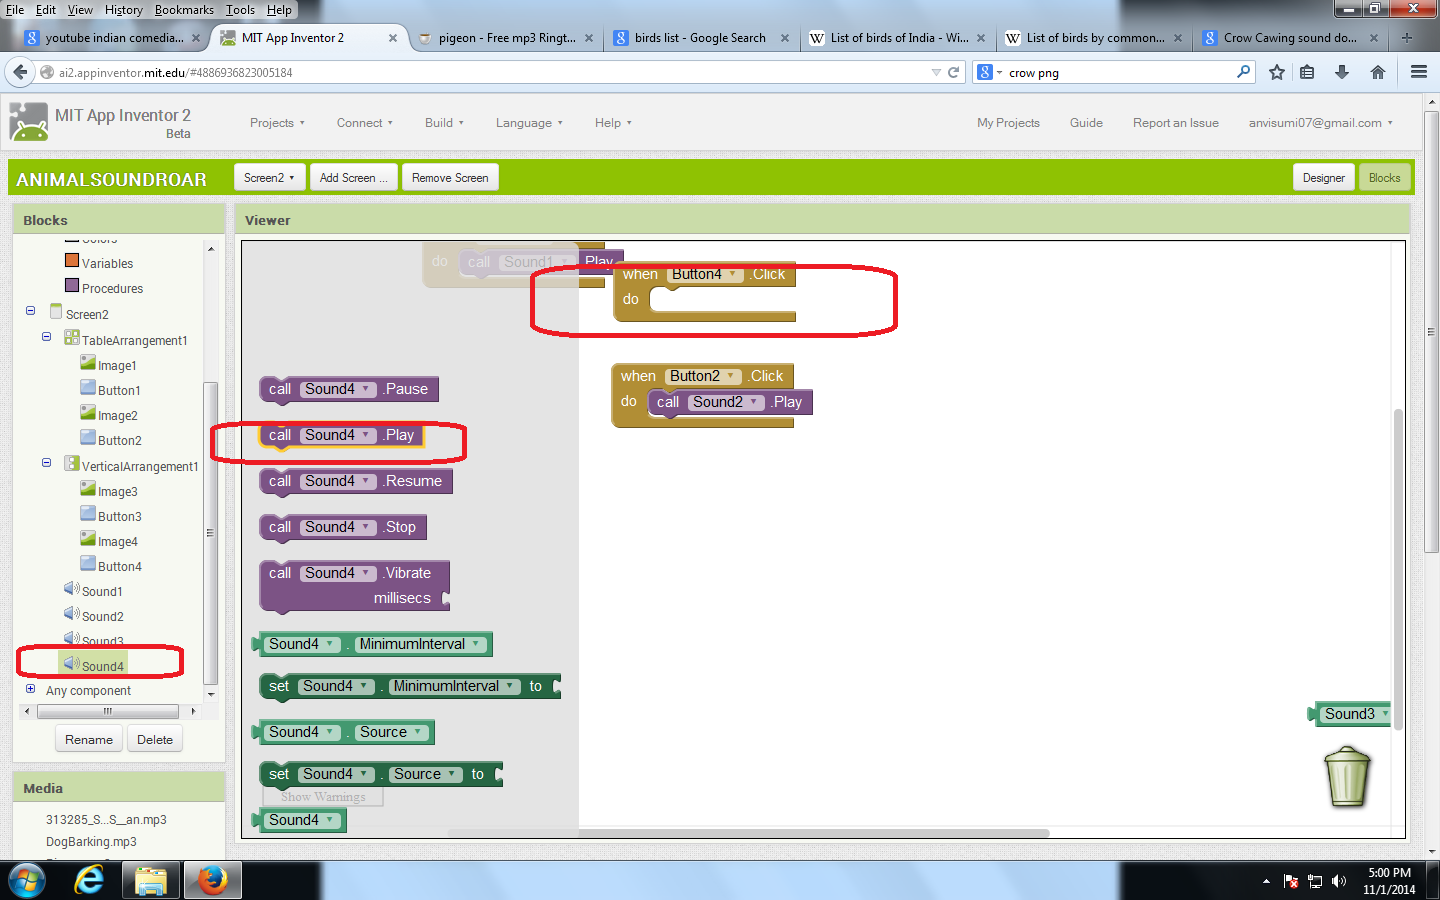Click the speaker icon in the system tray
The width and height of the screenshot is (1440, 900).
click(x=1339, y=881)
